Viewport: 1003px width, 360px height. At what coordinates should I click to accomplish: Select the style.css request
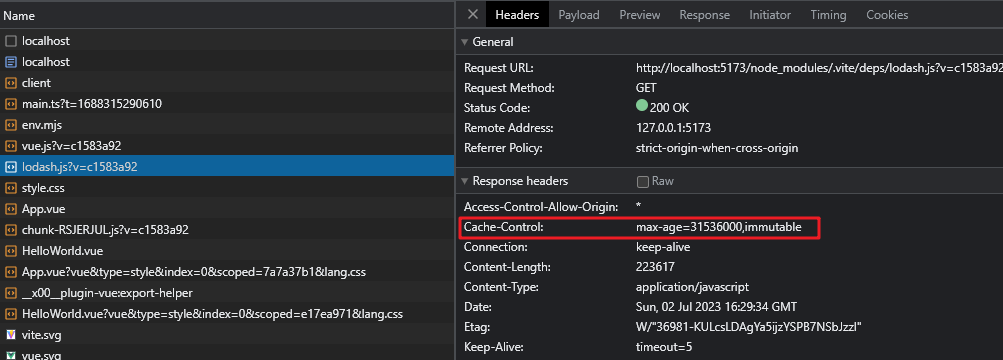click(227, 189)
